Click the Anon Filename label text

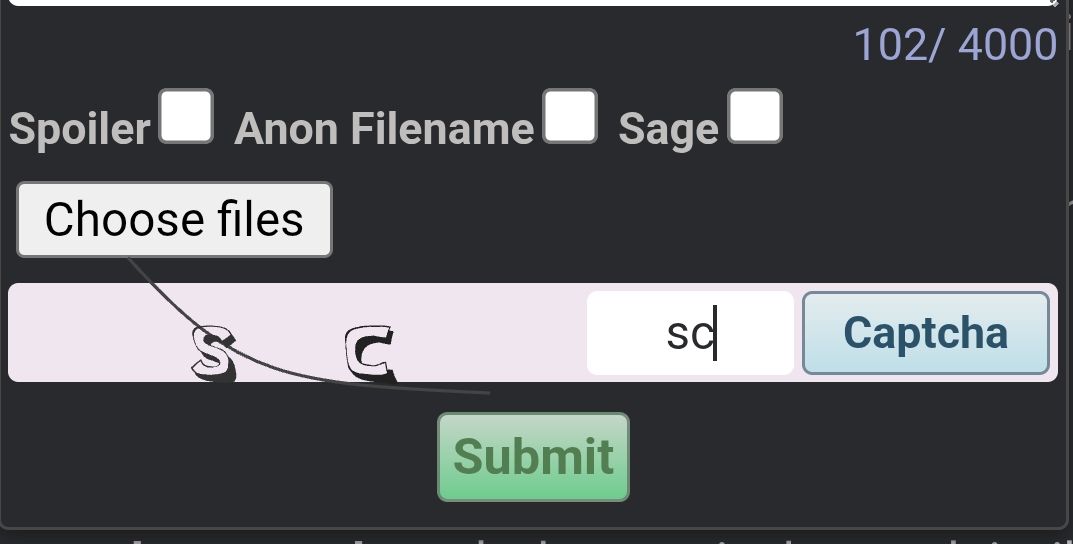[x=384, y=129]
